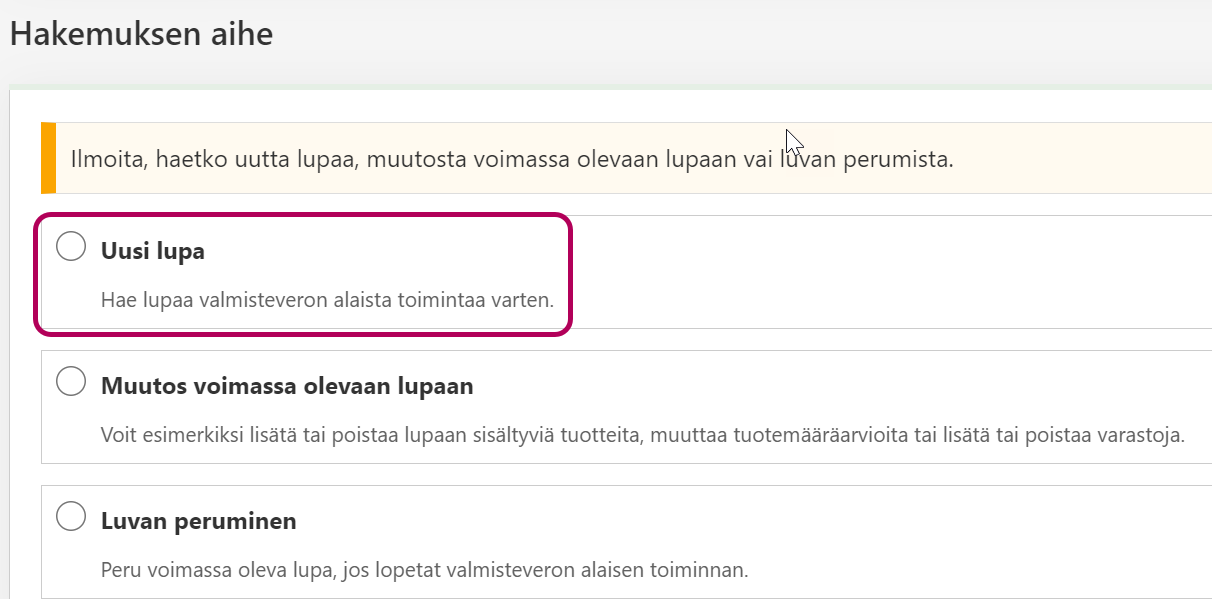This screenshot has width=1212, height=599.
Task: Click the word varastoja in the Muutos description
Action: (x=1142, y=436)
